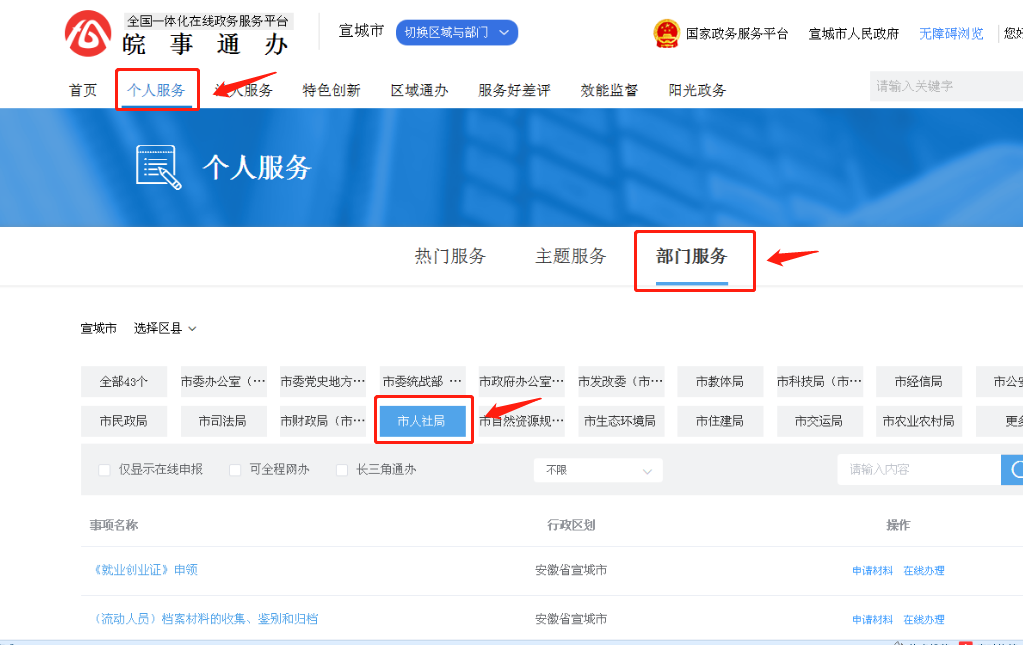Open the 不限 filter dropdown
The height and width of the screenshot is (645, 1023).
(598, 470)
